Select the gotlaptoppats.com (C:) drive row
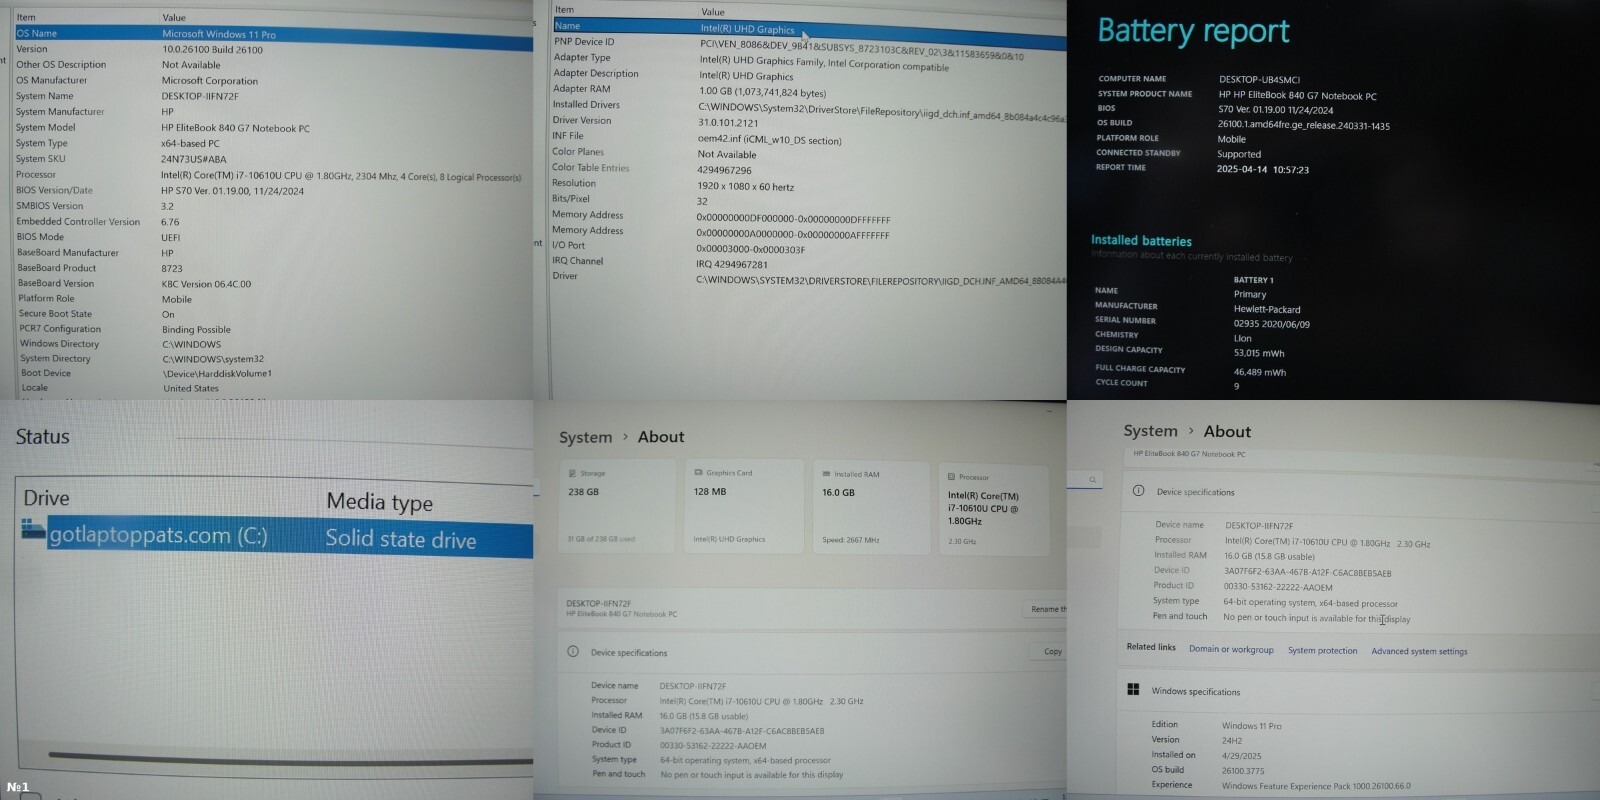1600x800 pixels. (277, 537)
